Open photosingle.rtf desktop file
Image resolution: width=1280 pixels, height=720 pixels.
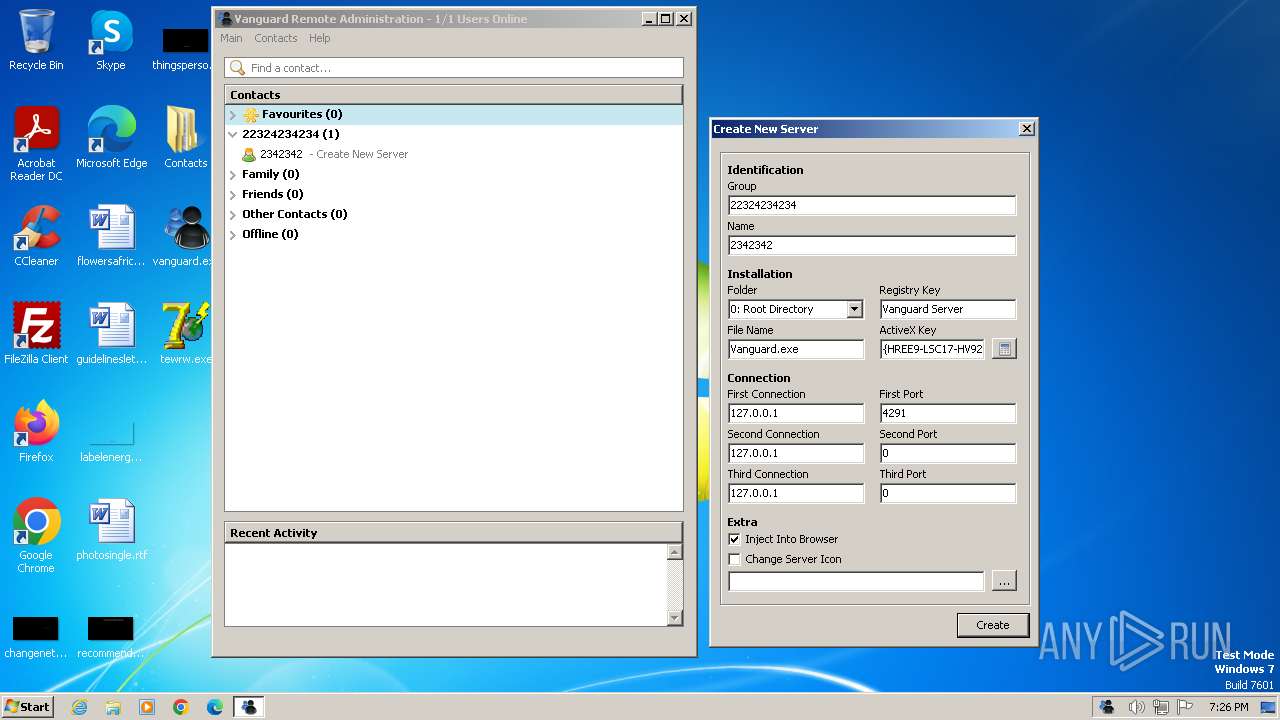[x=111, y=530]
